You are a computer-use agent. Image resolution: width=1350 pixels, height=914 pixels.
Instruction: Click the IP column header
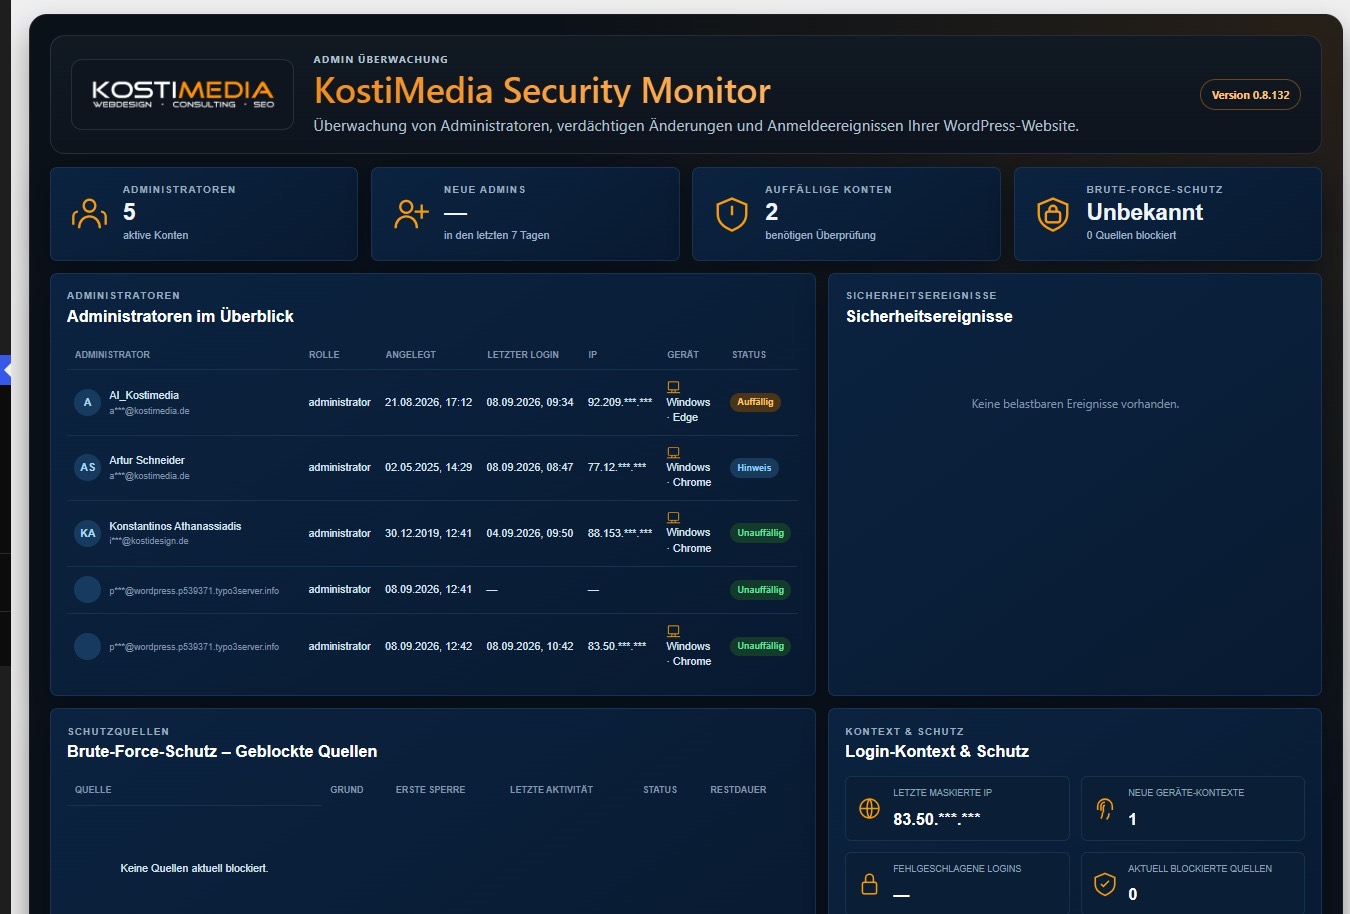(x=593, y=355)
